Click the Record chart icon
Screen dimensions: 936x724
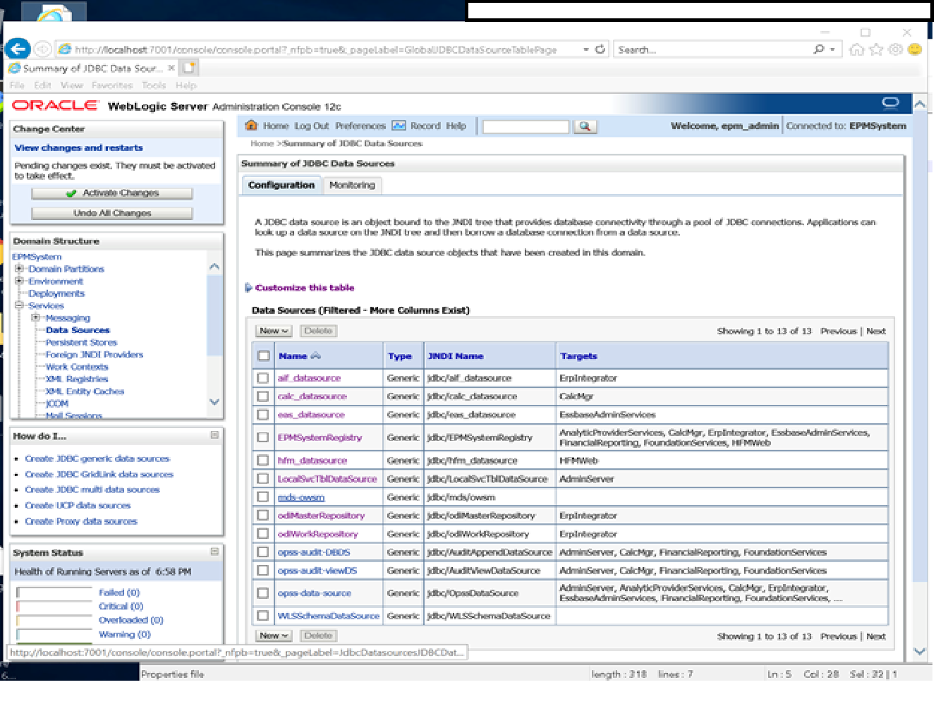click(399, 125)
